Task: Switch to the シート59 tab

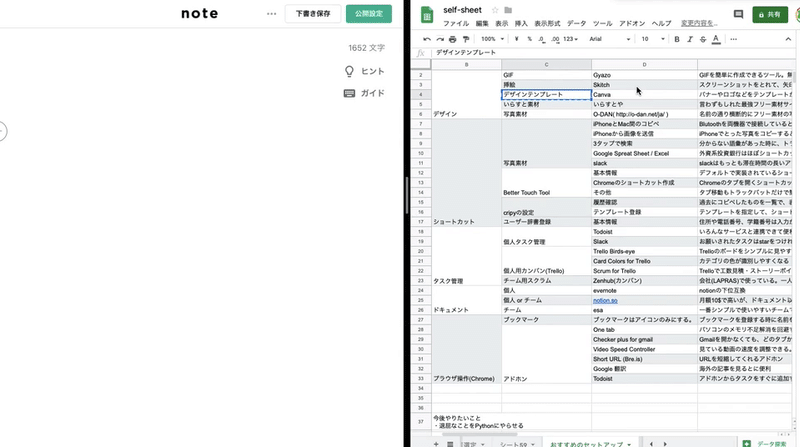Action: tap(513, 444)
